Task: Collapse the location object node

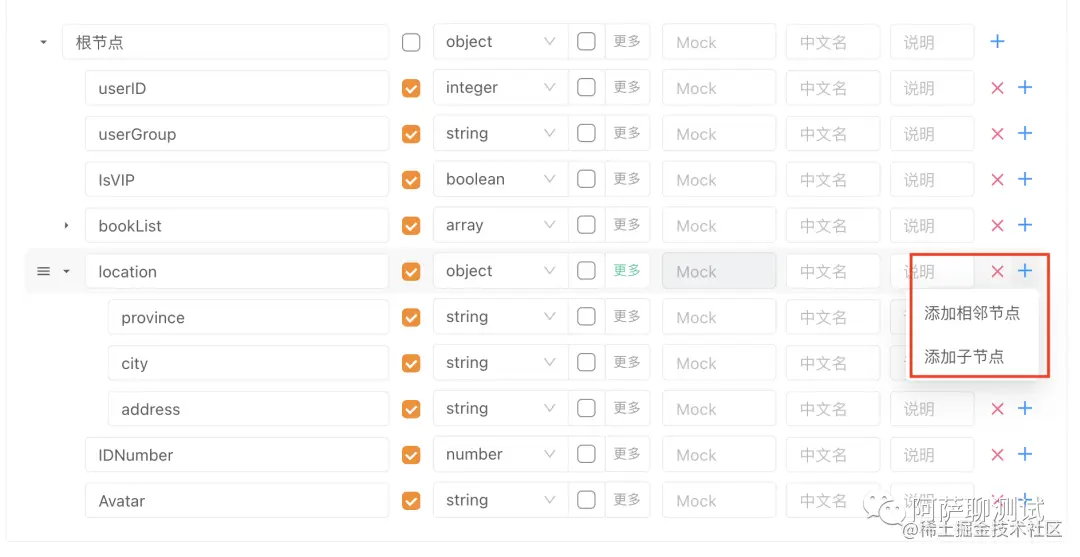Action: click(x=66, y=271)
